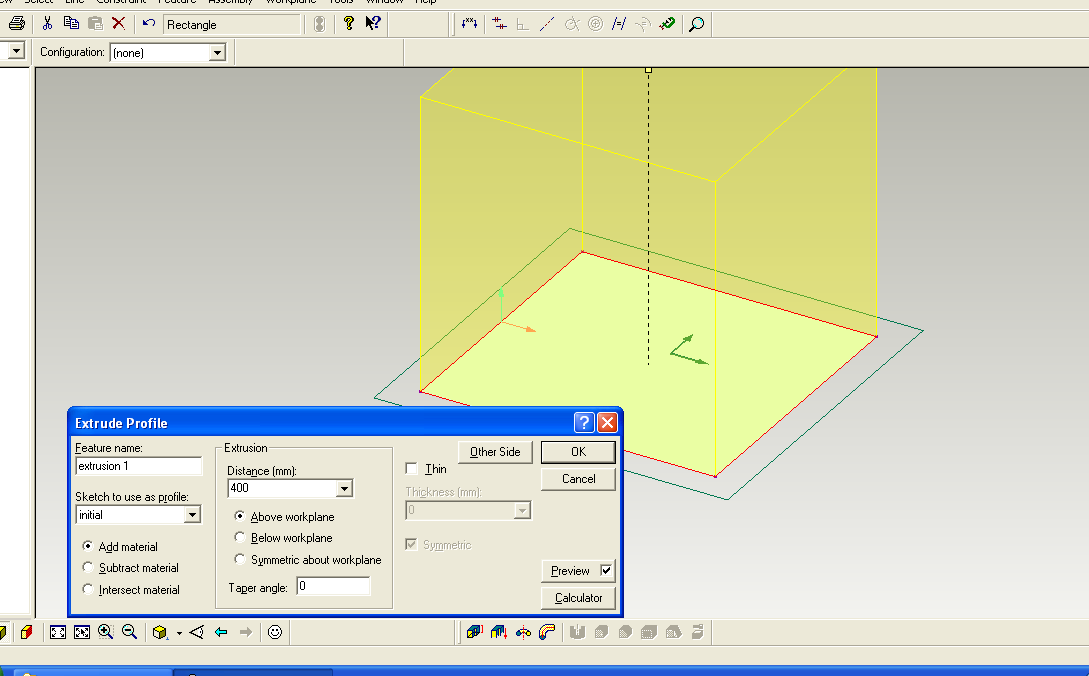The image size is (1089, 676).
Task: Toggle the Preview checkbox
Action: [606, 570]
